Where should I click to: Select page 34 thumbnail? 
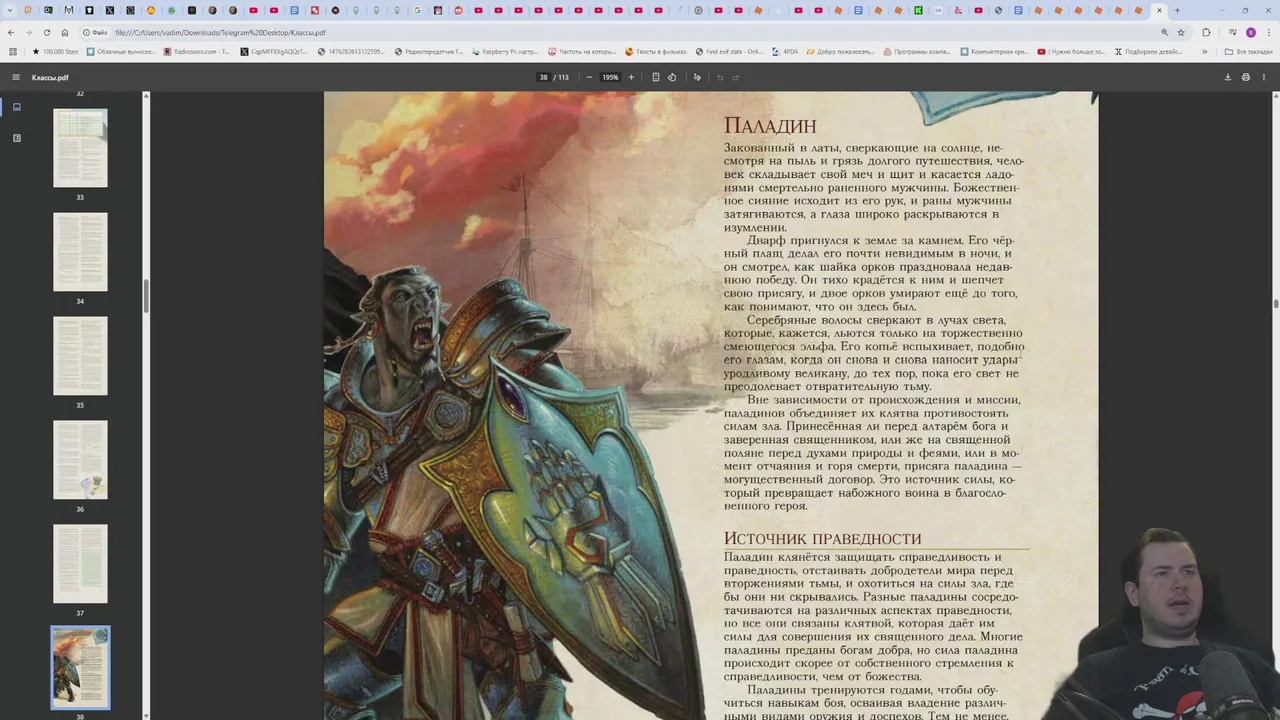tap(80, 251)
